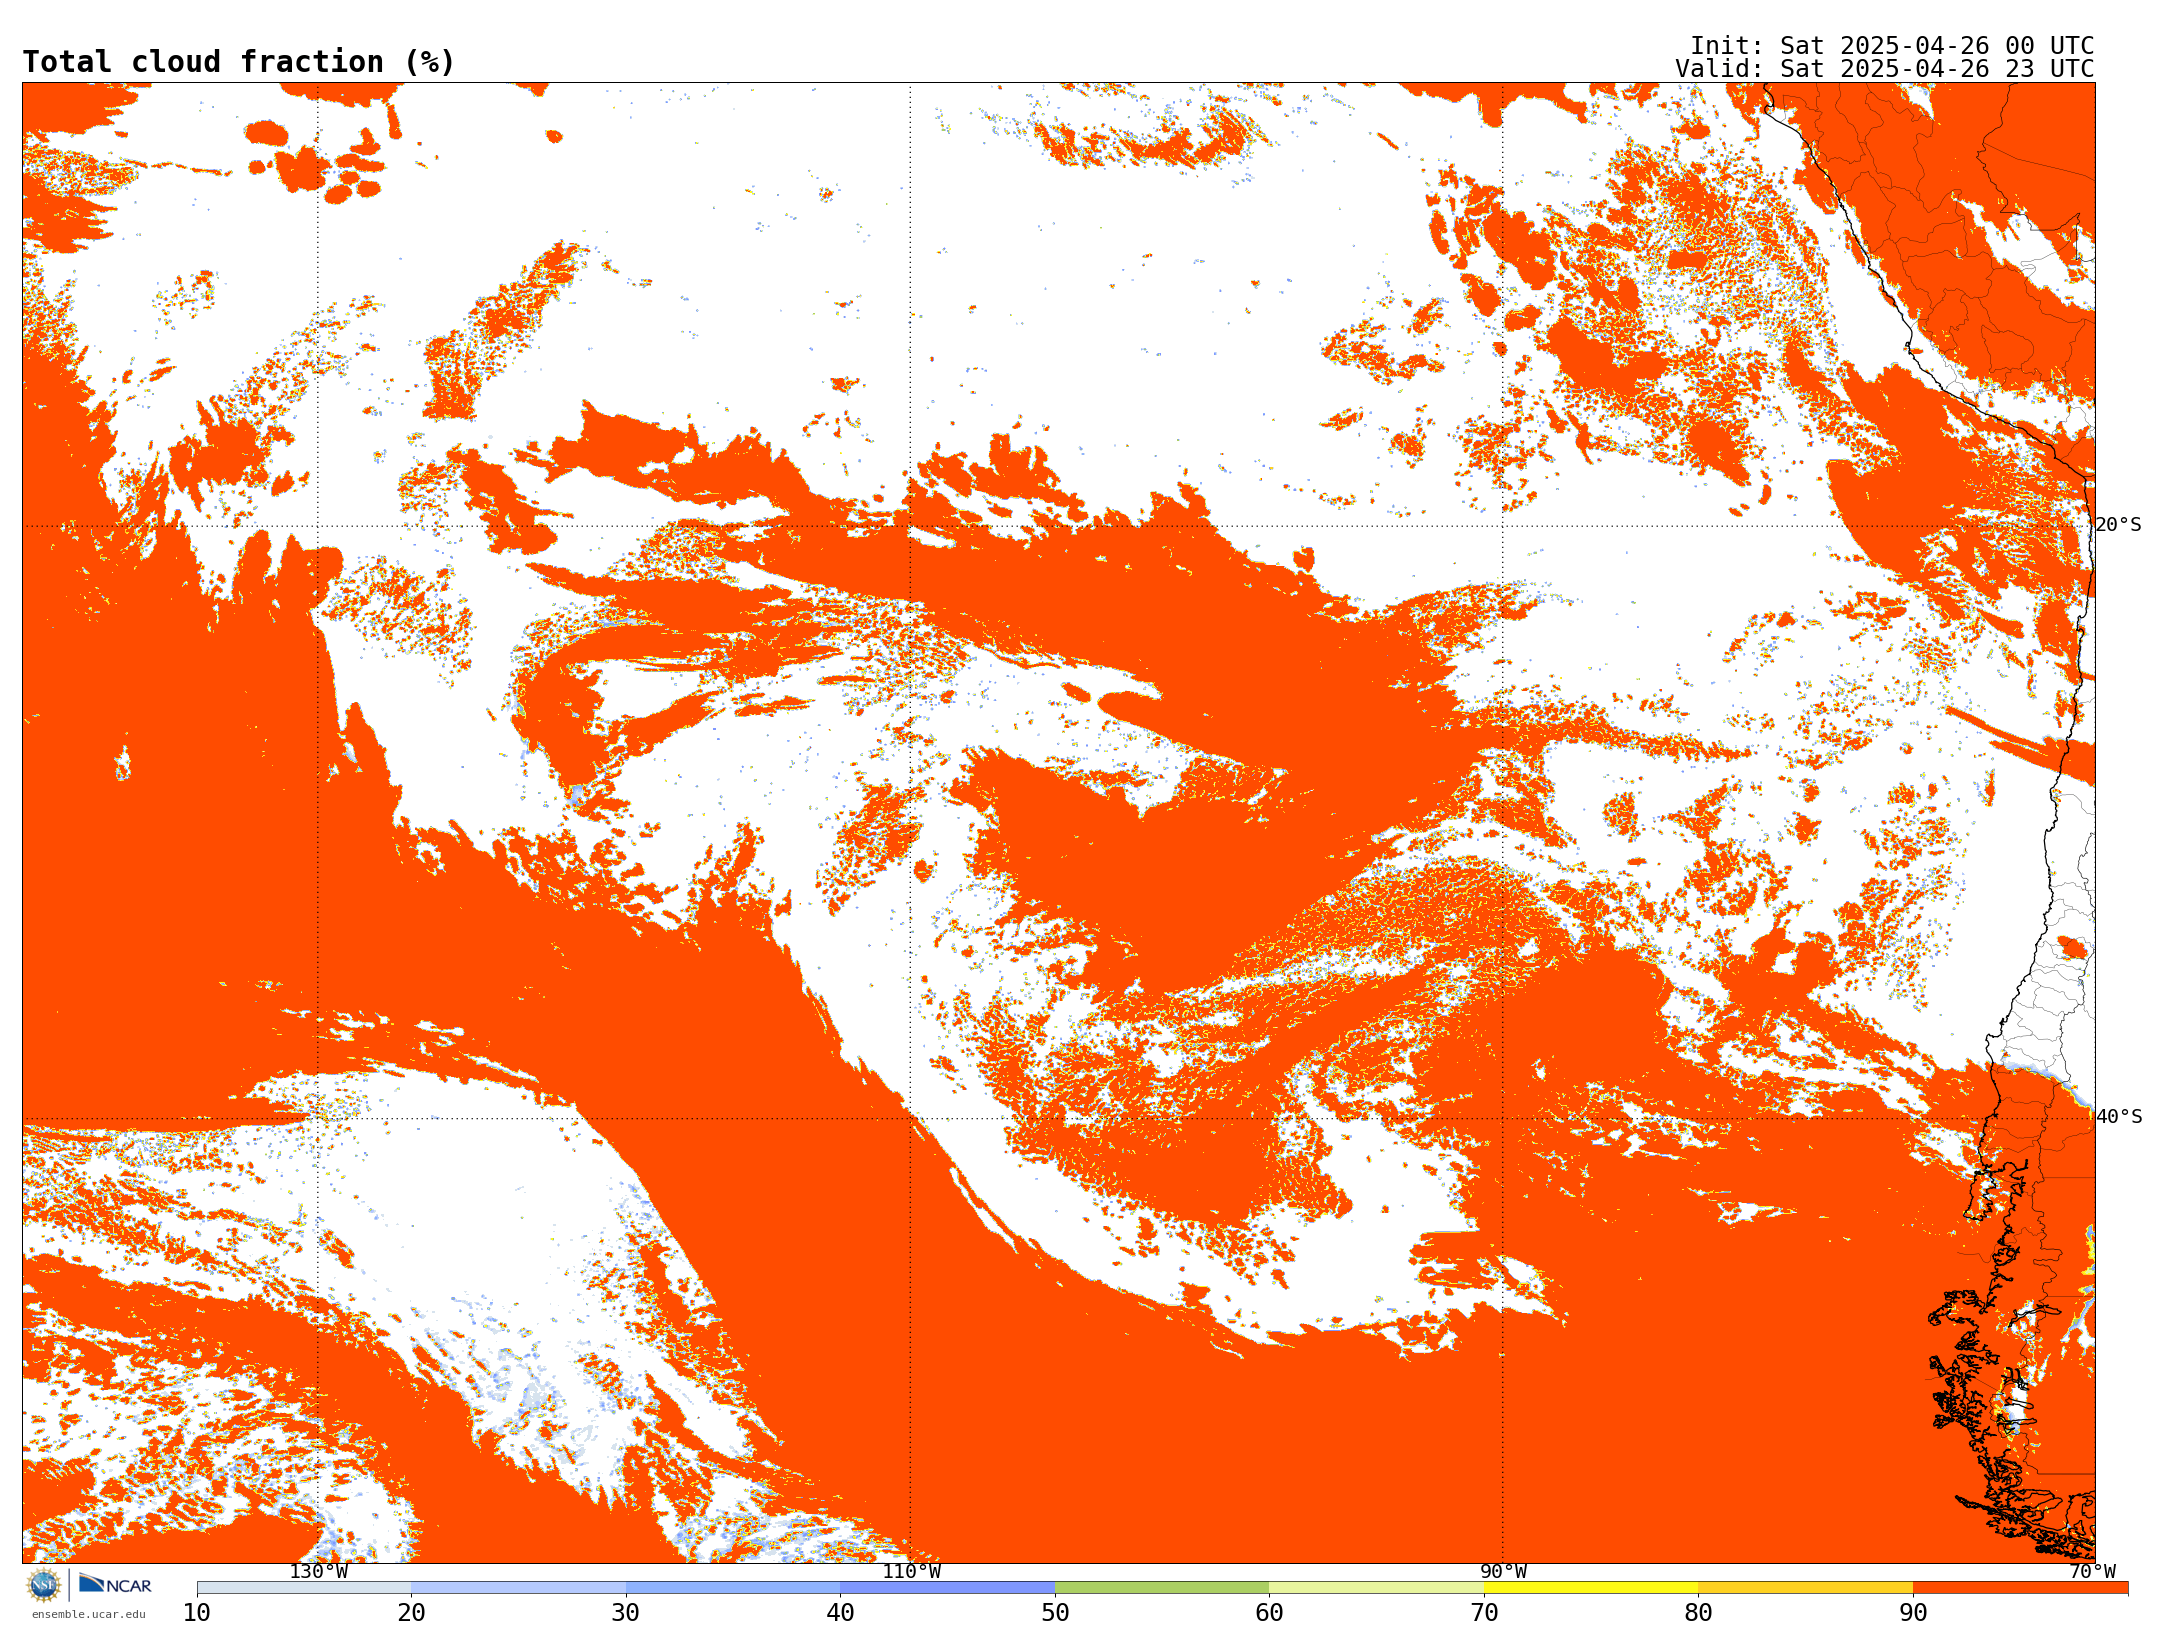The height and width of the screenshot is (1626, 2160).
Task: Click the 110°W longitude label
Action: pyautogui.click(x=911, y=1572)
